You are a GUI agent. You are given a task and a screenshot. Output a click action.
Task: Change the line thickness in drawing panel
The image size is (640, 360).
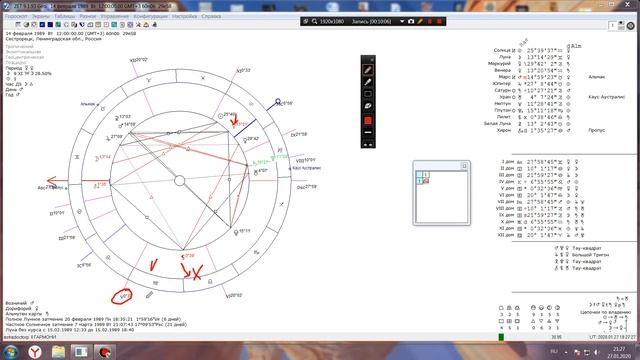(x=368, y=132)
